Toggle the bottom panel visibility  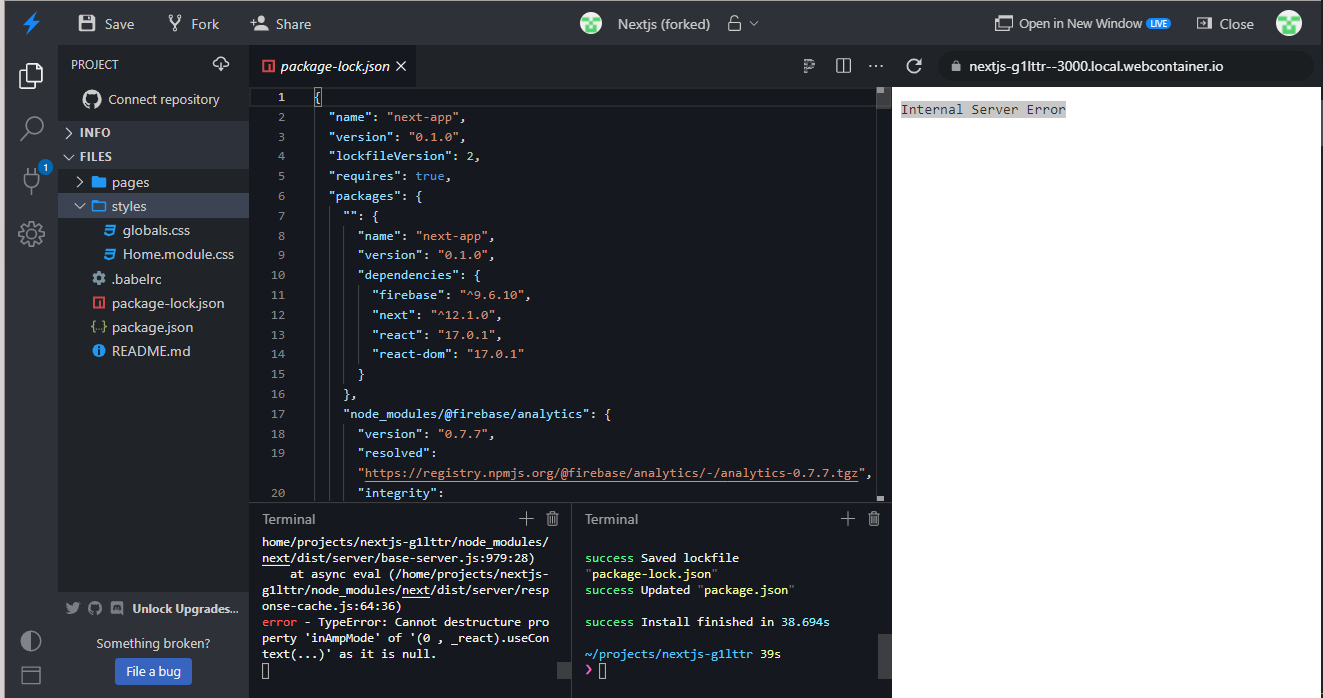coord(31,677)
